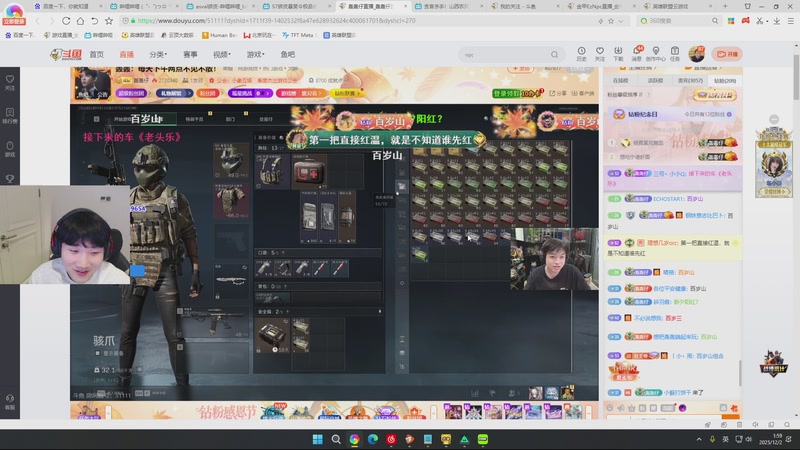Open NetEase Music icon in taskbar
Image resolution: width=800 pixels, height=450 pixels.
[x=391, y=439]
